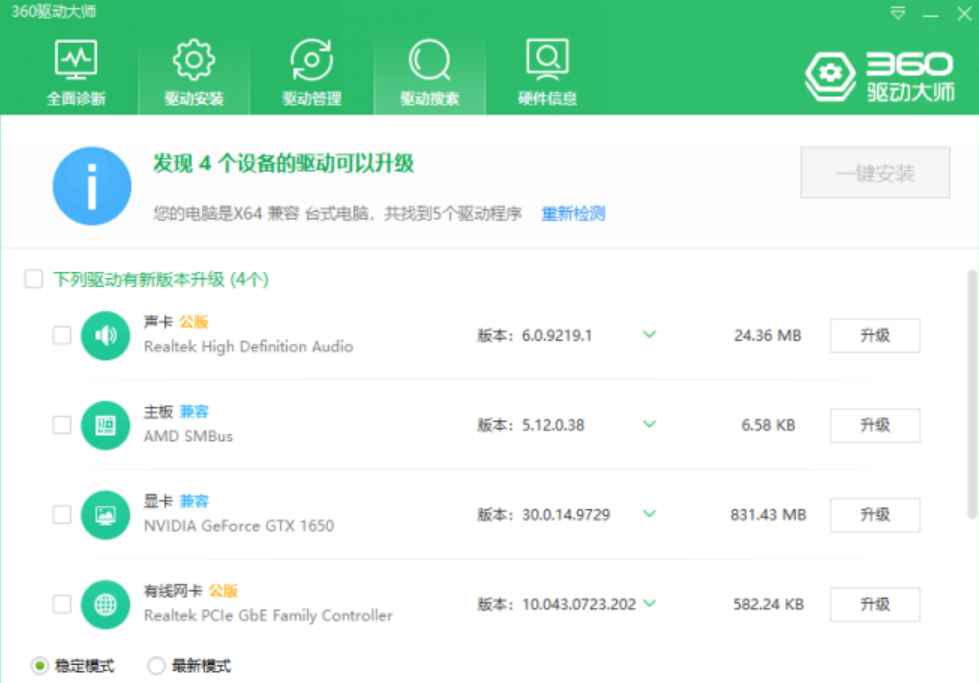Select the 最新模式 radio button
This screenshot has width=979, height=683.
(x=155, y=664)
